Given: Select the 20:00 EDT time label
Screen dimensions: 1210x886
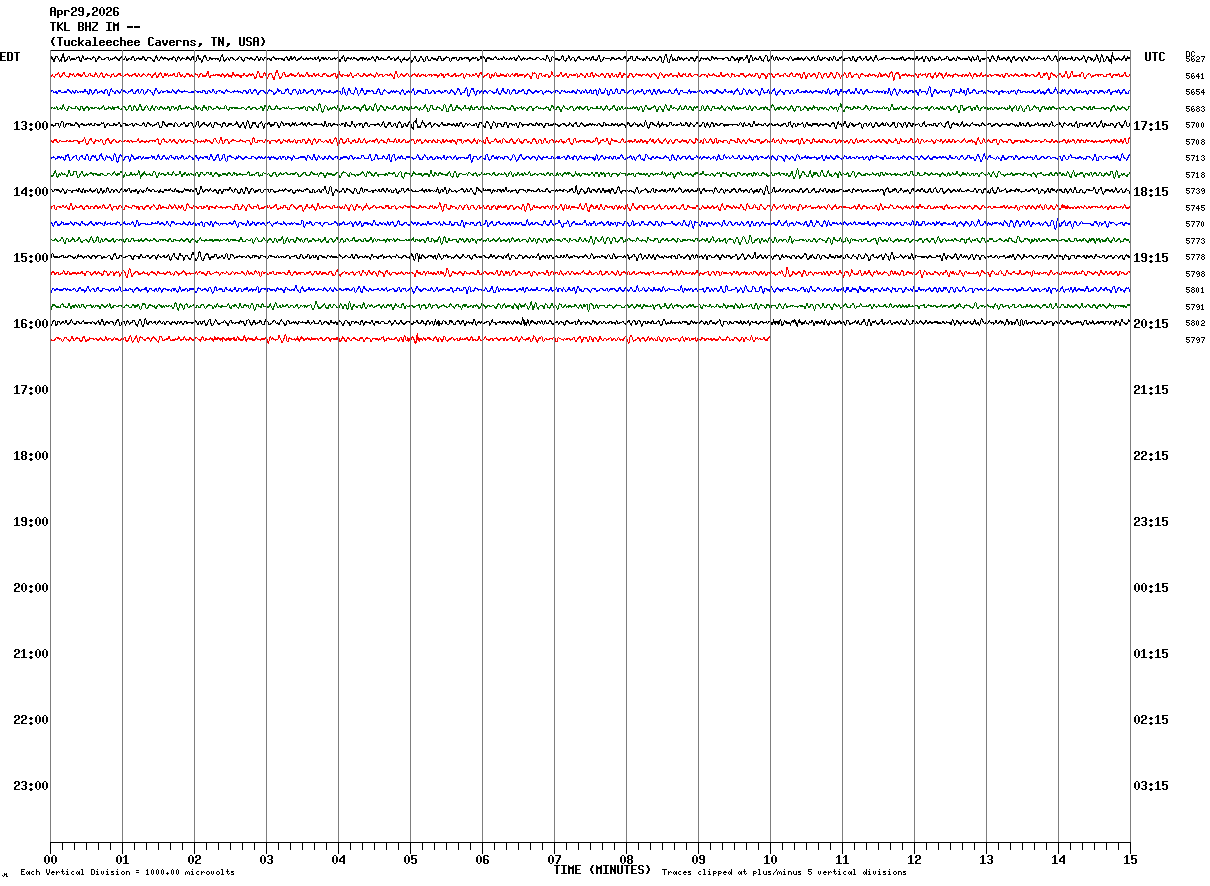Looking at the screenshot, I should click(31, 588).
